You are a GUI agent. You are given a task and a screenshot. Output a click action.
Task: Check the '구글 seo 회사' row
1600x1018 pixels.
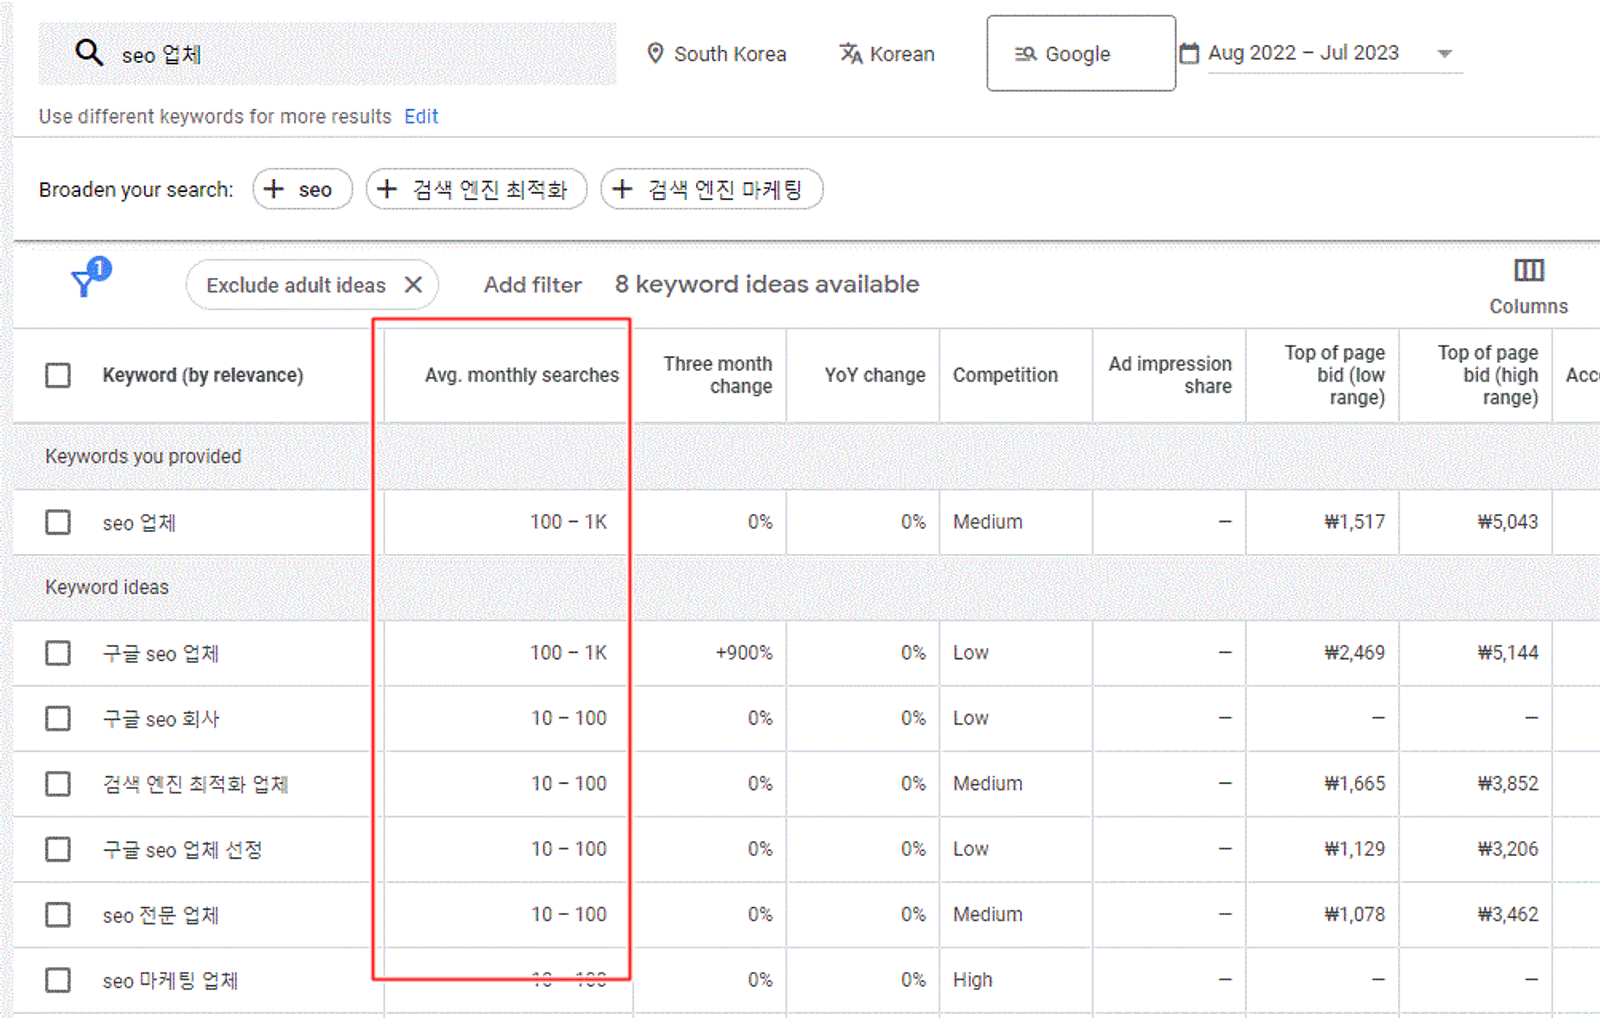[x=58, y=718]
